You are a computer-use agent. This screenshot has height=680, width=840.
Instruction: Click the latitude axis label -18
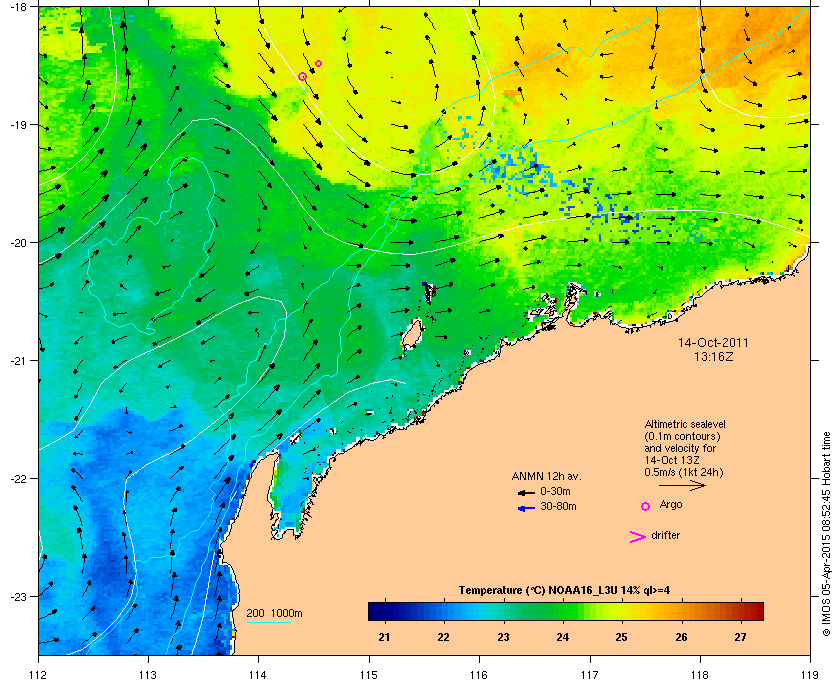tap(18, 7)
